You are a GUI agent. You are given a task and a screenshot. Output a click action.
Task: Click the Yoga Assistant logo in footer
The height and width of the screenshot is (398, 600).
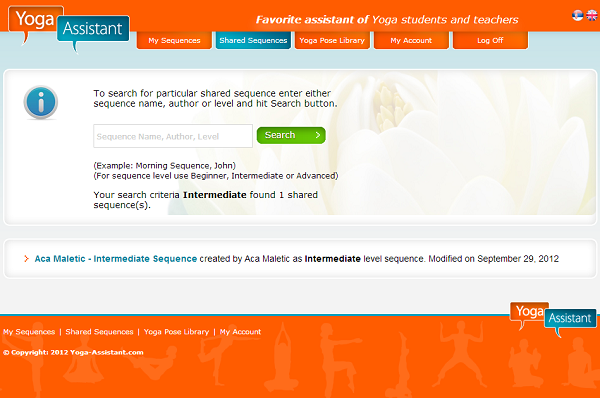pos(553,319)
